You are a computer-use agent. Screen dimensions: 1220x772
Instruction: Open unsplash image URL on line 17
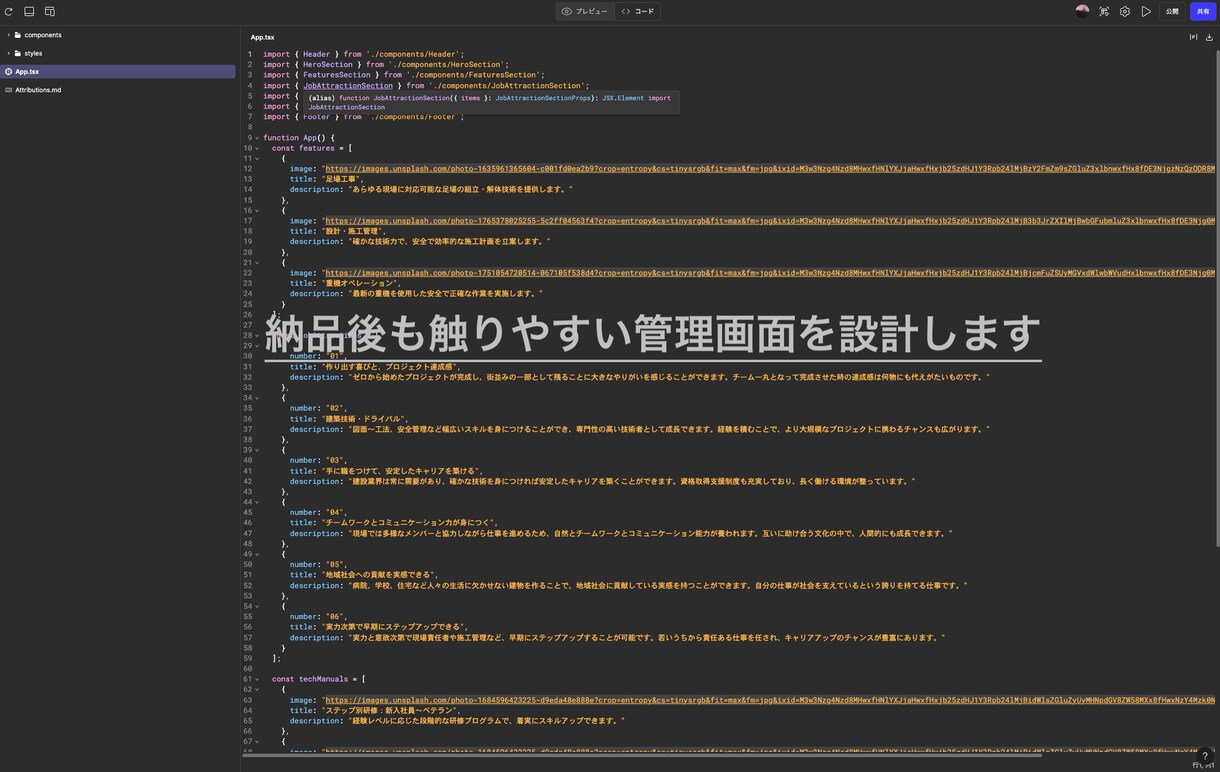(x=770, y=221)
